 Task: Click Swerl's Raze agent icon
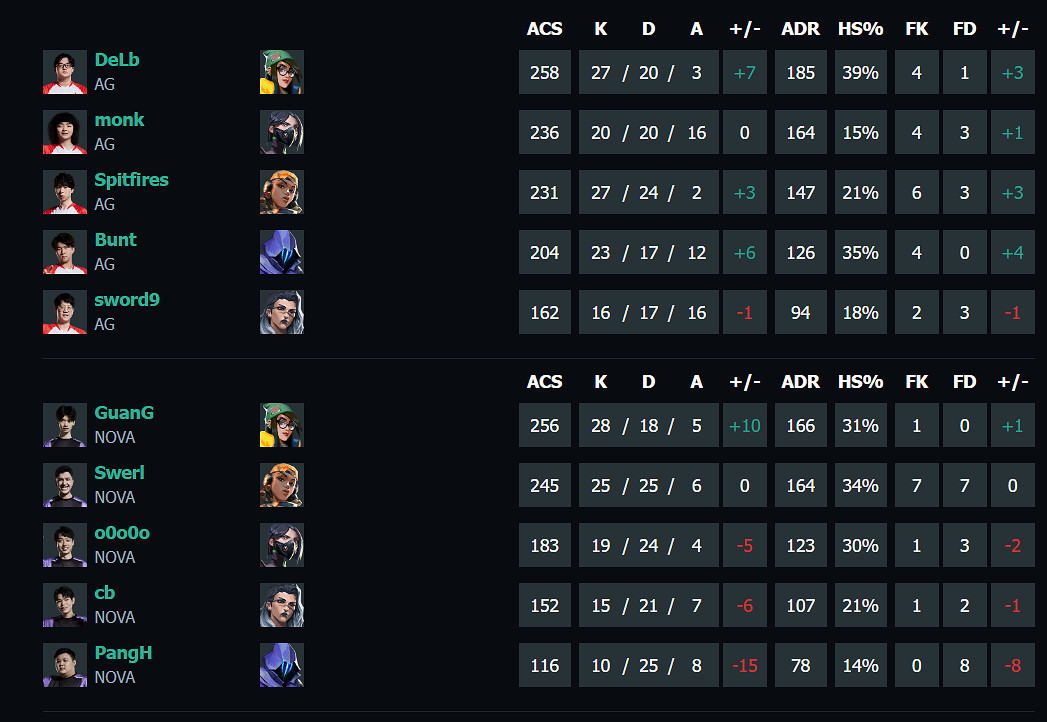tap(281, 485)
